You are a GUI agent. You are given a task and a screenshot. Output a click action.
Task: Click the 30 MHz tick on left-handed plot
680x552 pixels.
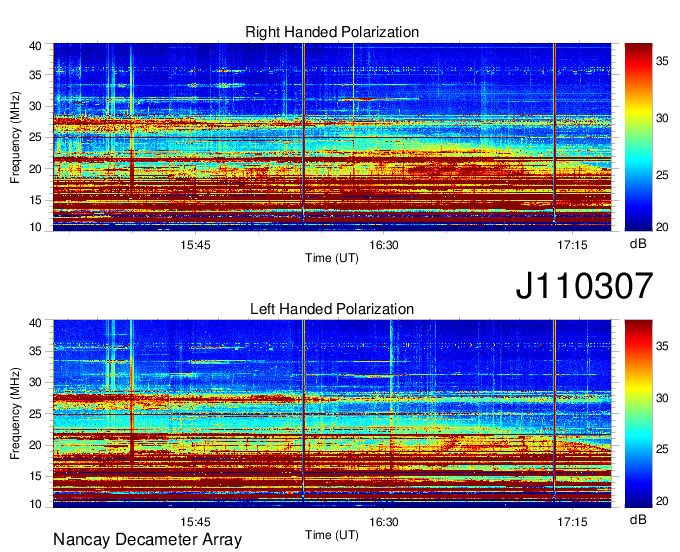point(35,382)
